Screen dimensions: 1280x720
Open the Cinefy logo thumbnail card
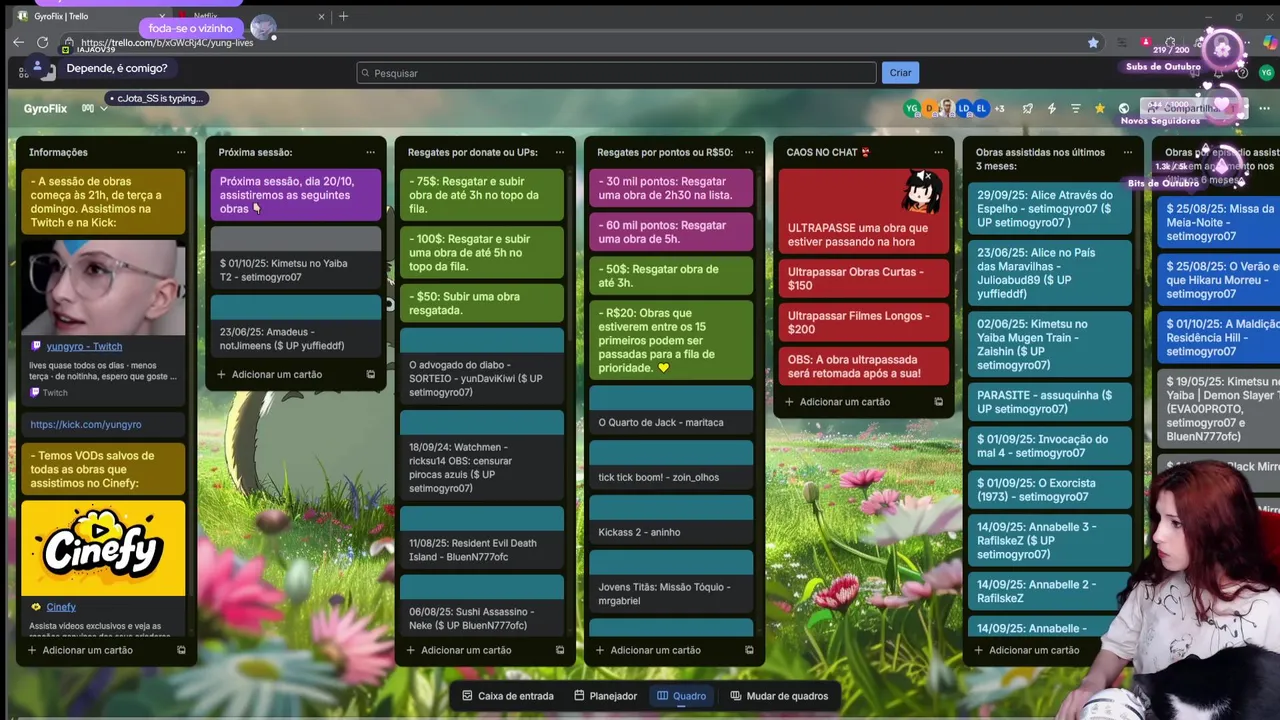click(103, 548)
